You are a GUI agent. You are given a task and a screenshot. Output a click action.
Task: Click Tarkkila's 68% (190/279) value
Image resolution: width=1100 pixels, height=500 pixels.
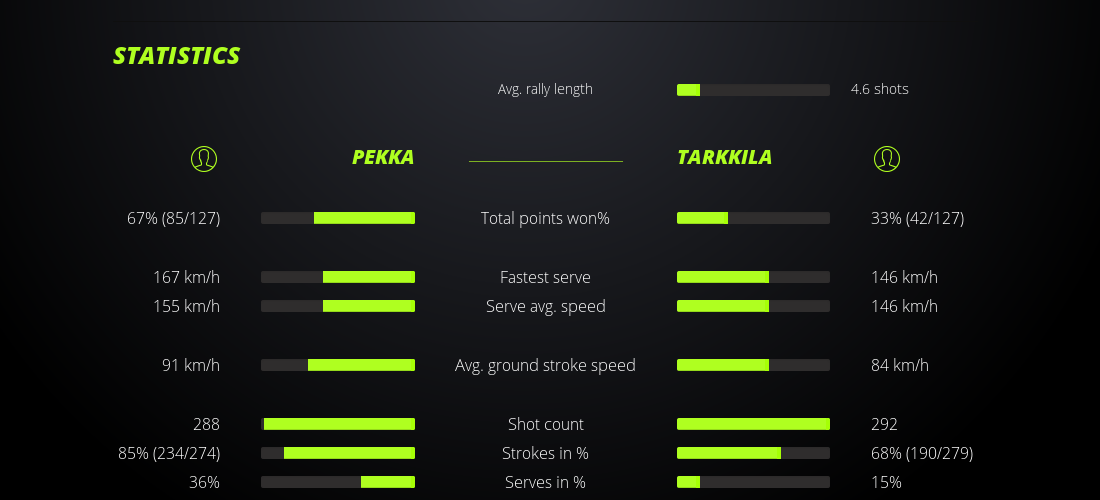pos(922,453)
